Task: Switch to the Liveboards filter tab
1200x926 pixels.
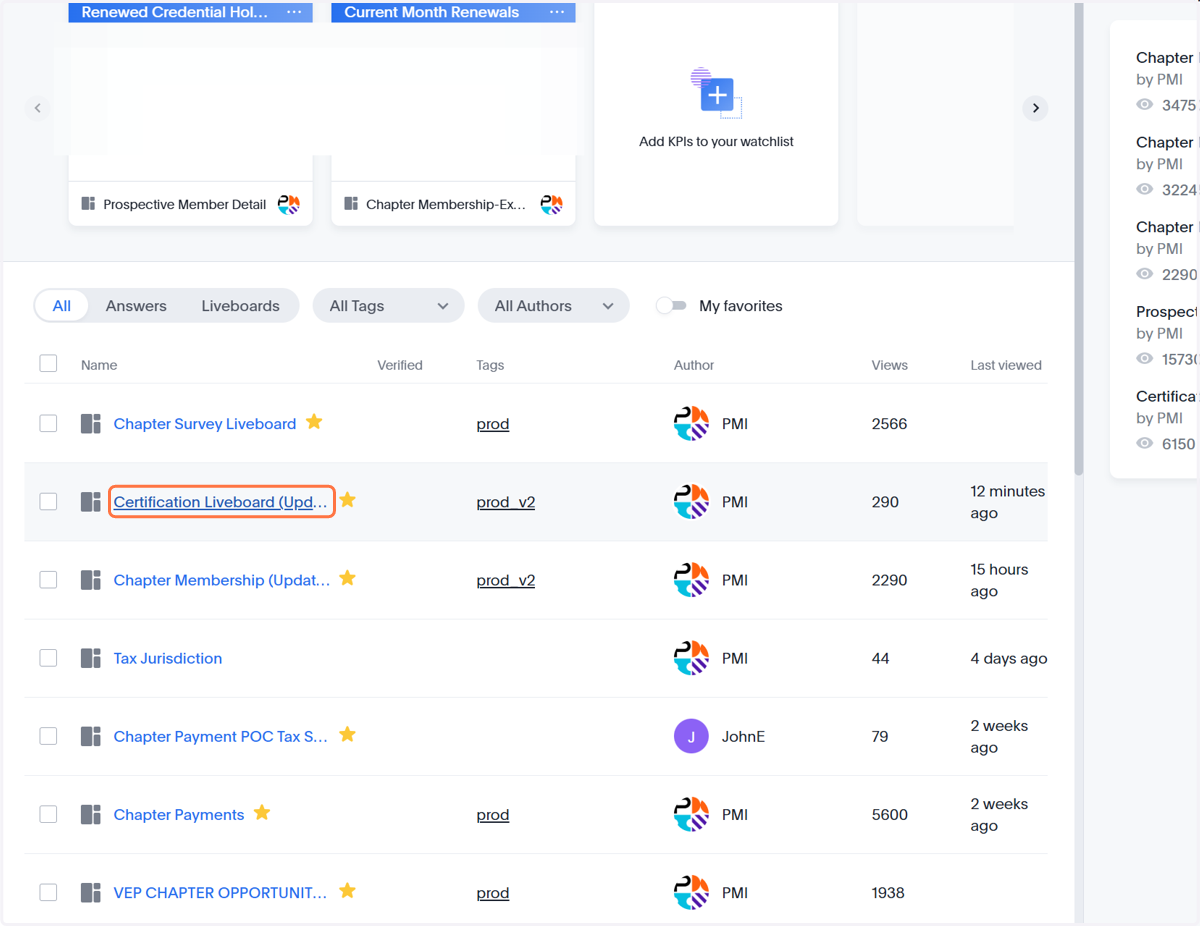Action: point(241,306)
